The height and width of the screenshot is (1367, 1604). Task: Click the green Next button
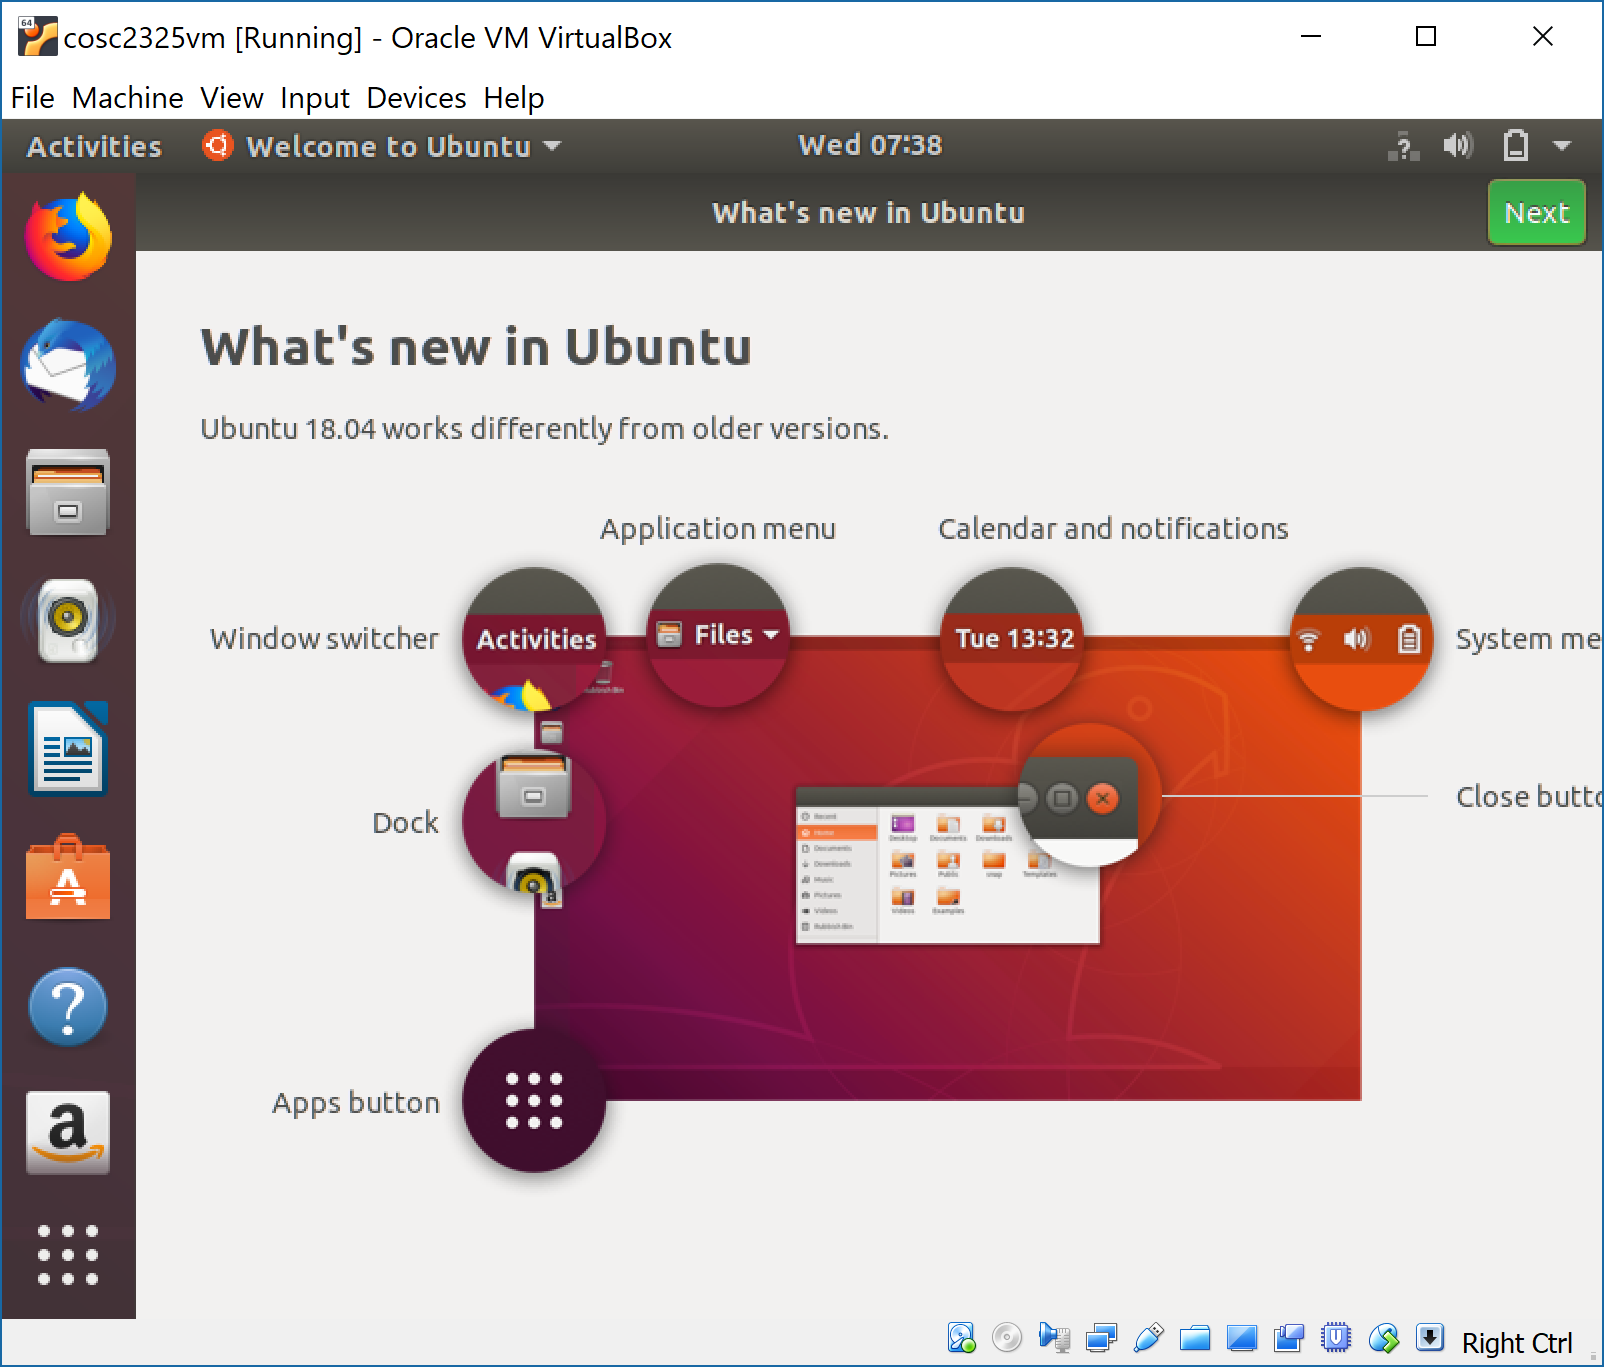click(x=1537, y=212)
